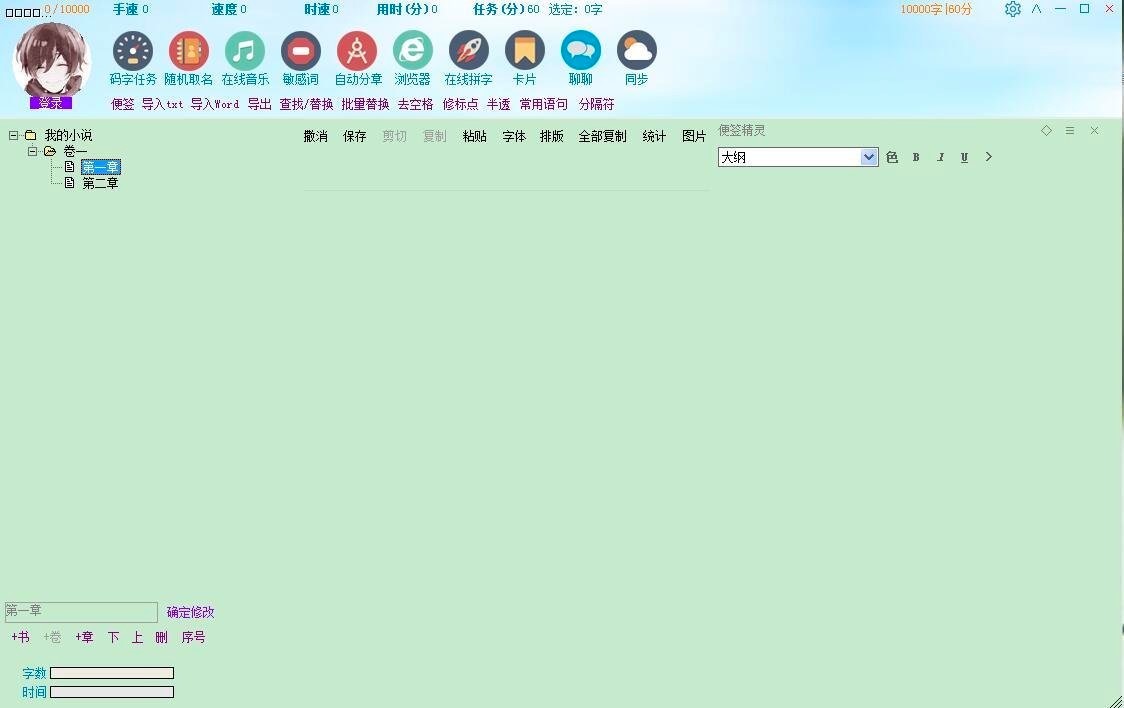Collapse the 卷一 volume node
The image size is (1124, 708).
(31, 151)
